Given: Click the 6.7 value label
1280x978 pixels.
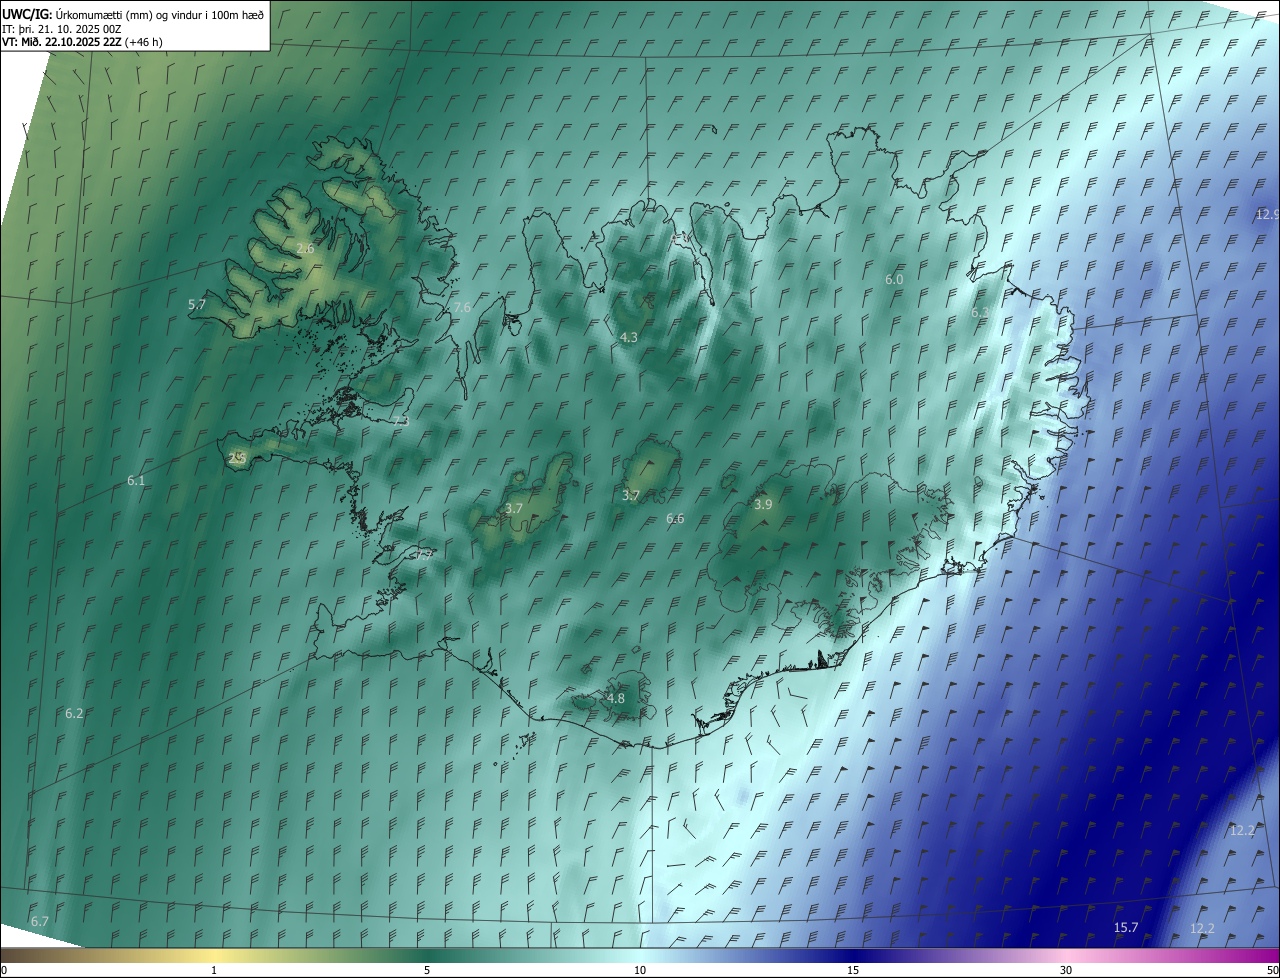Looking at the screenshot, I should pos(39,920).
